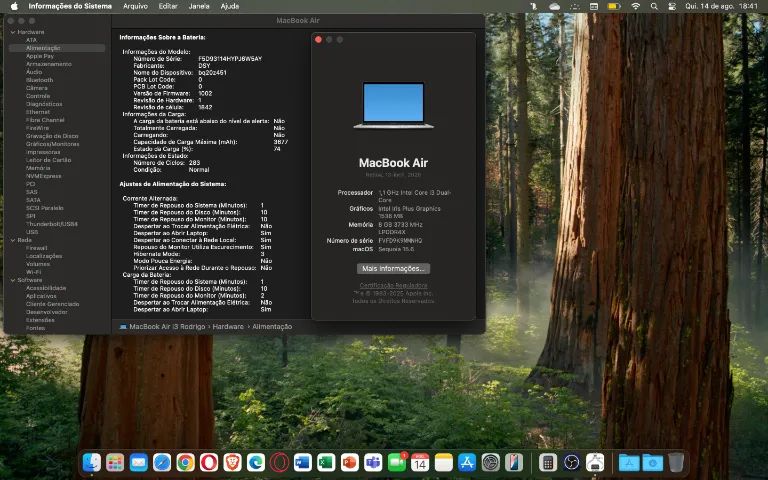Open the Janela menu

click(x=199, y=6)
